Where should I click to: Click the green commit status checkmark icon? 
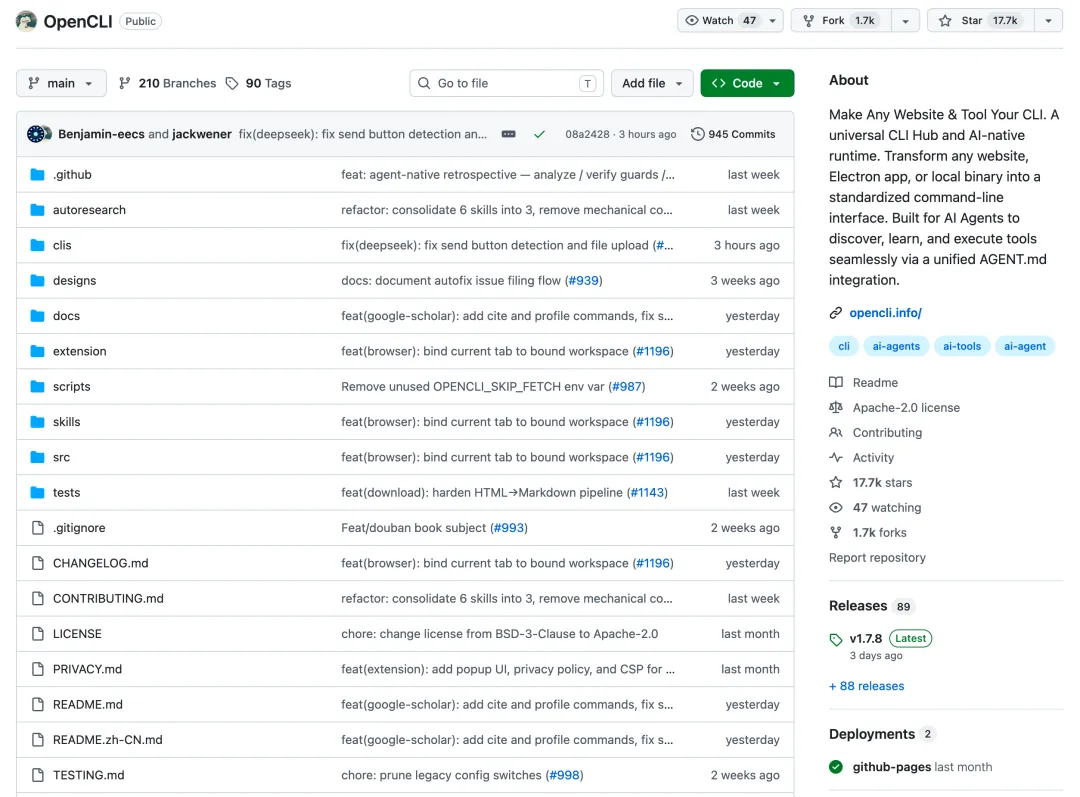click(x=539, y=134)
